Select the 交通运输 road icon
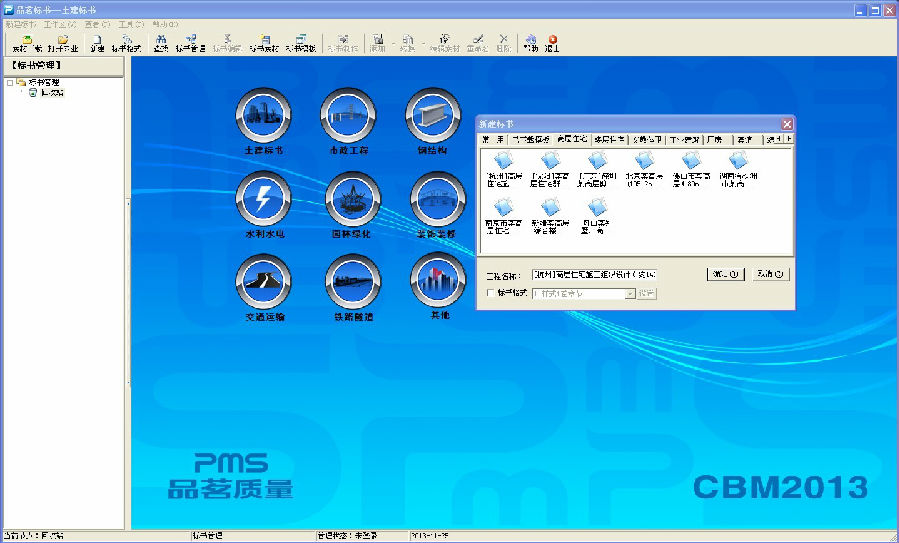This screenshot has height=543, width=899. coord(264,282)
